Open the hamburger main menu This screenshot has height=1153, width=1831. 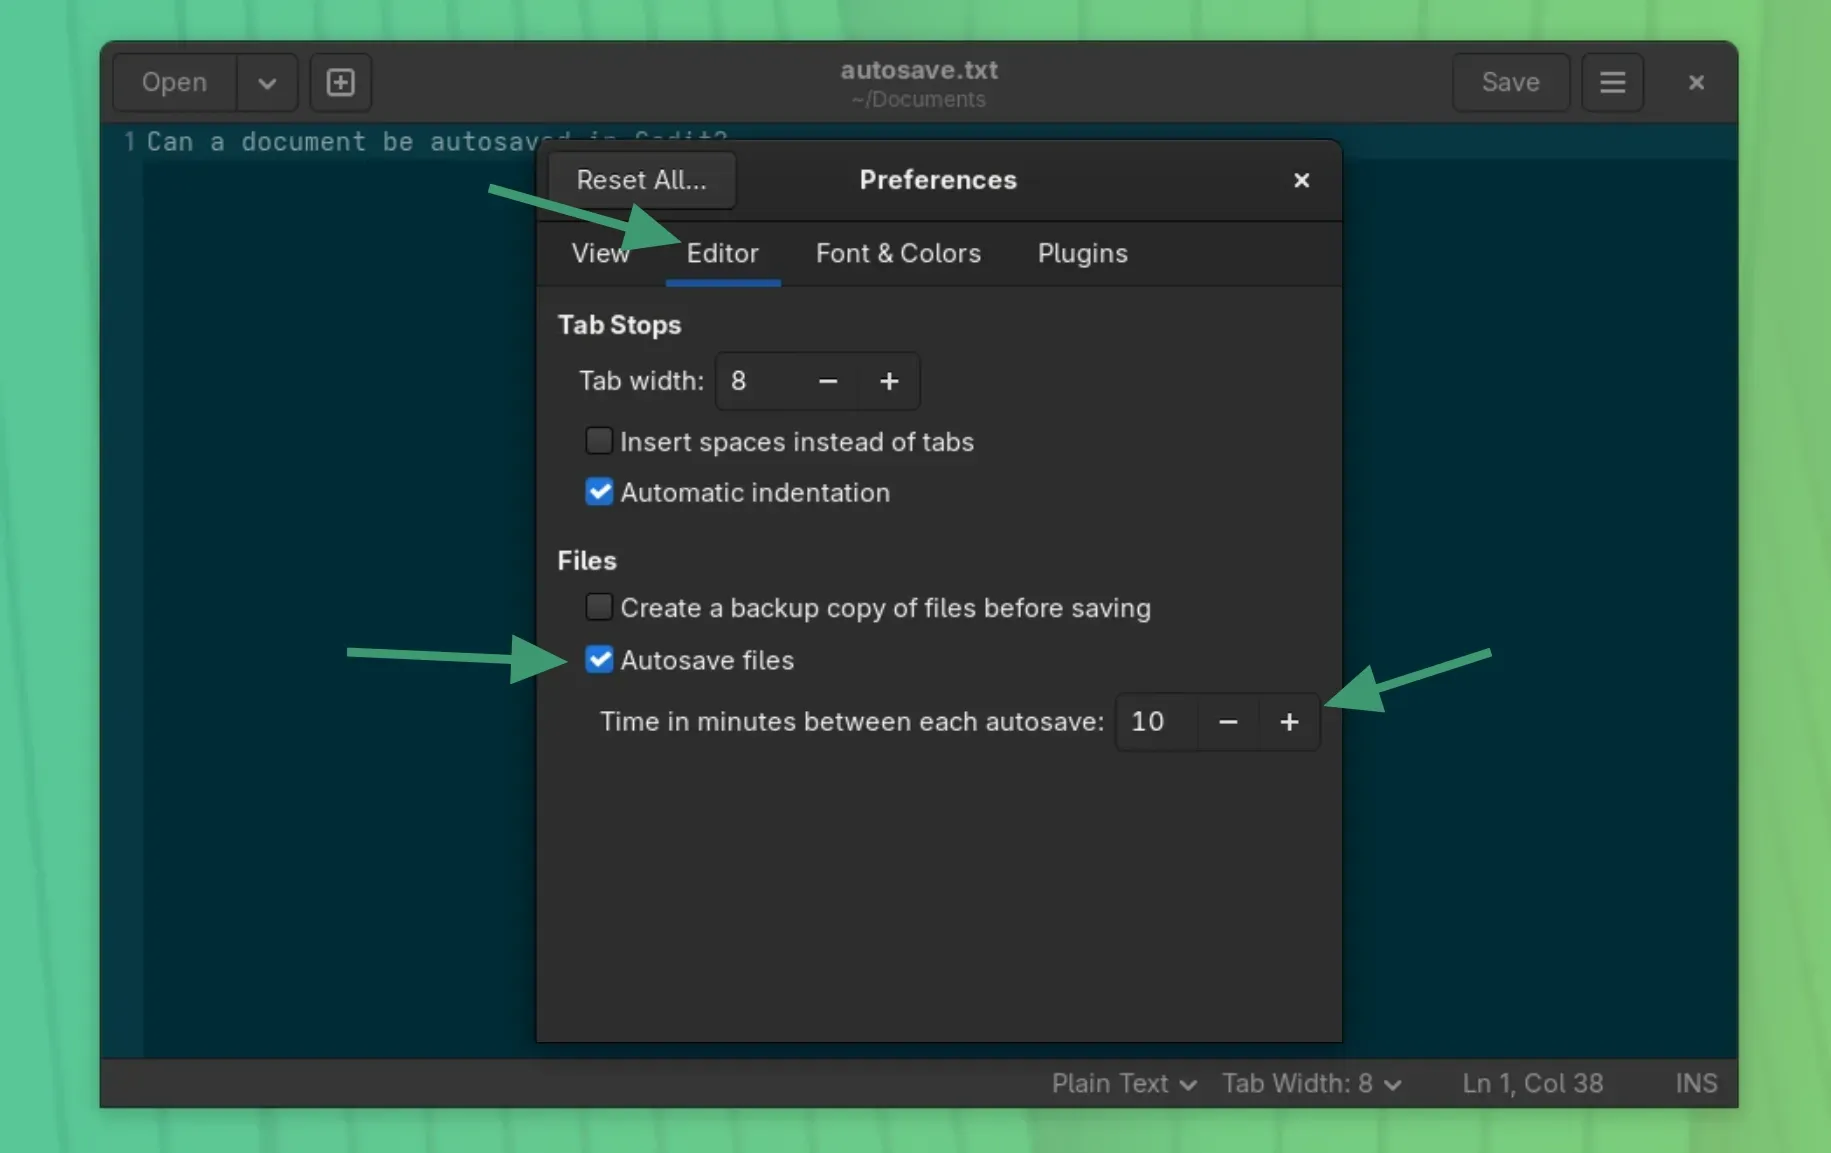click(1613, 82)
